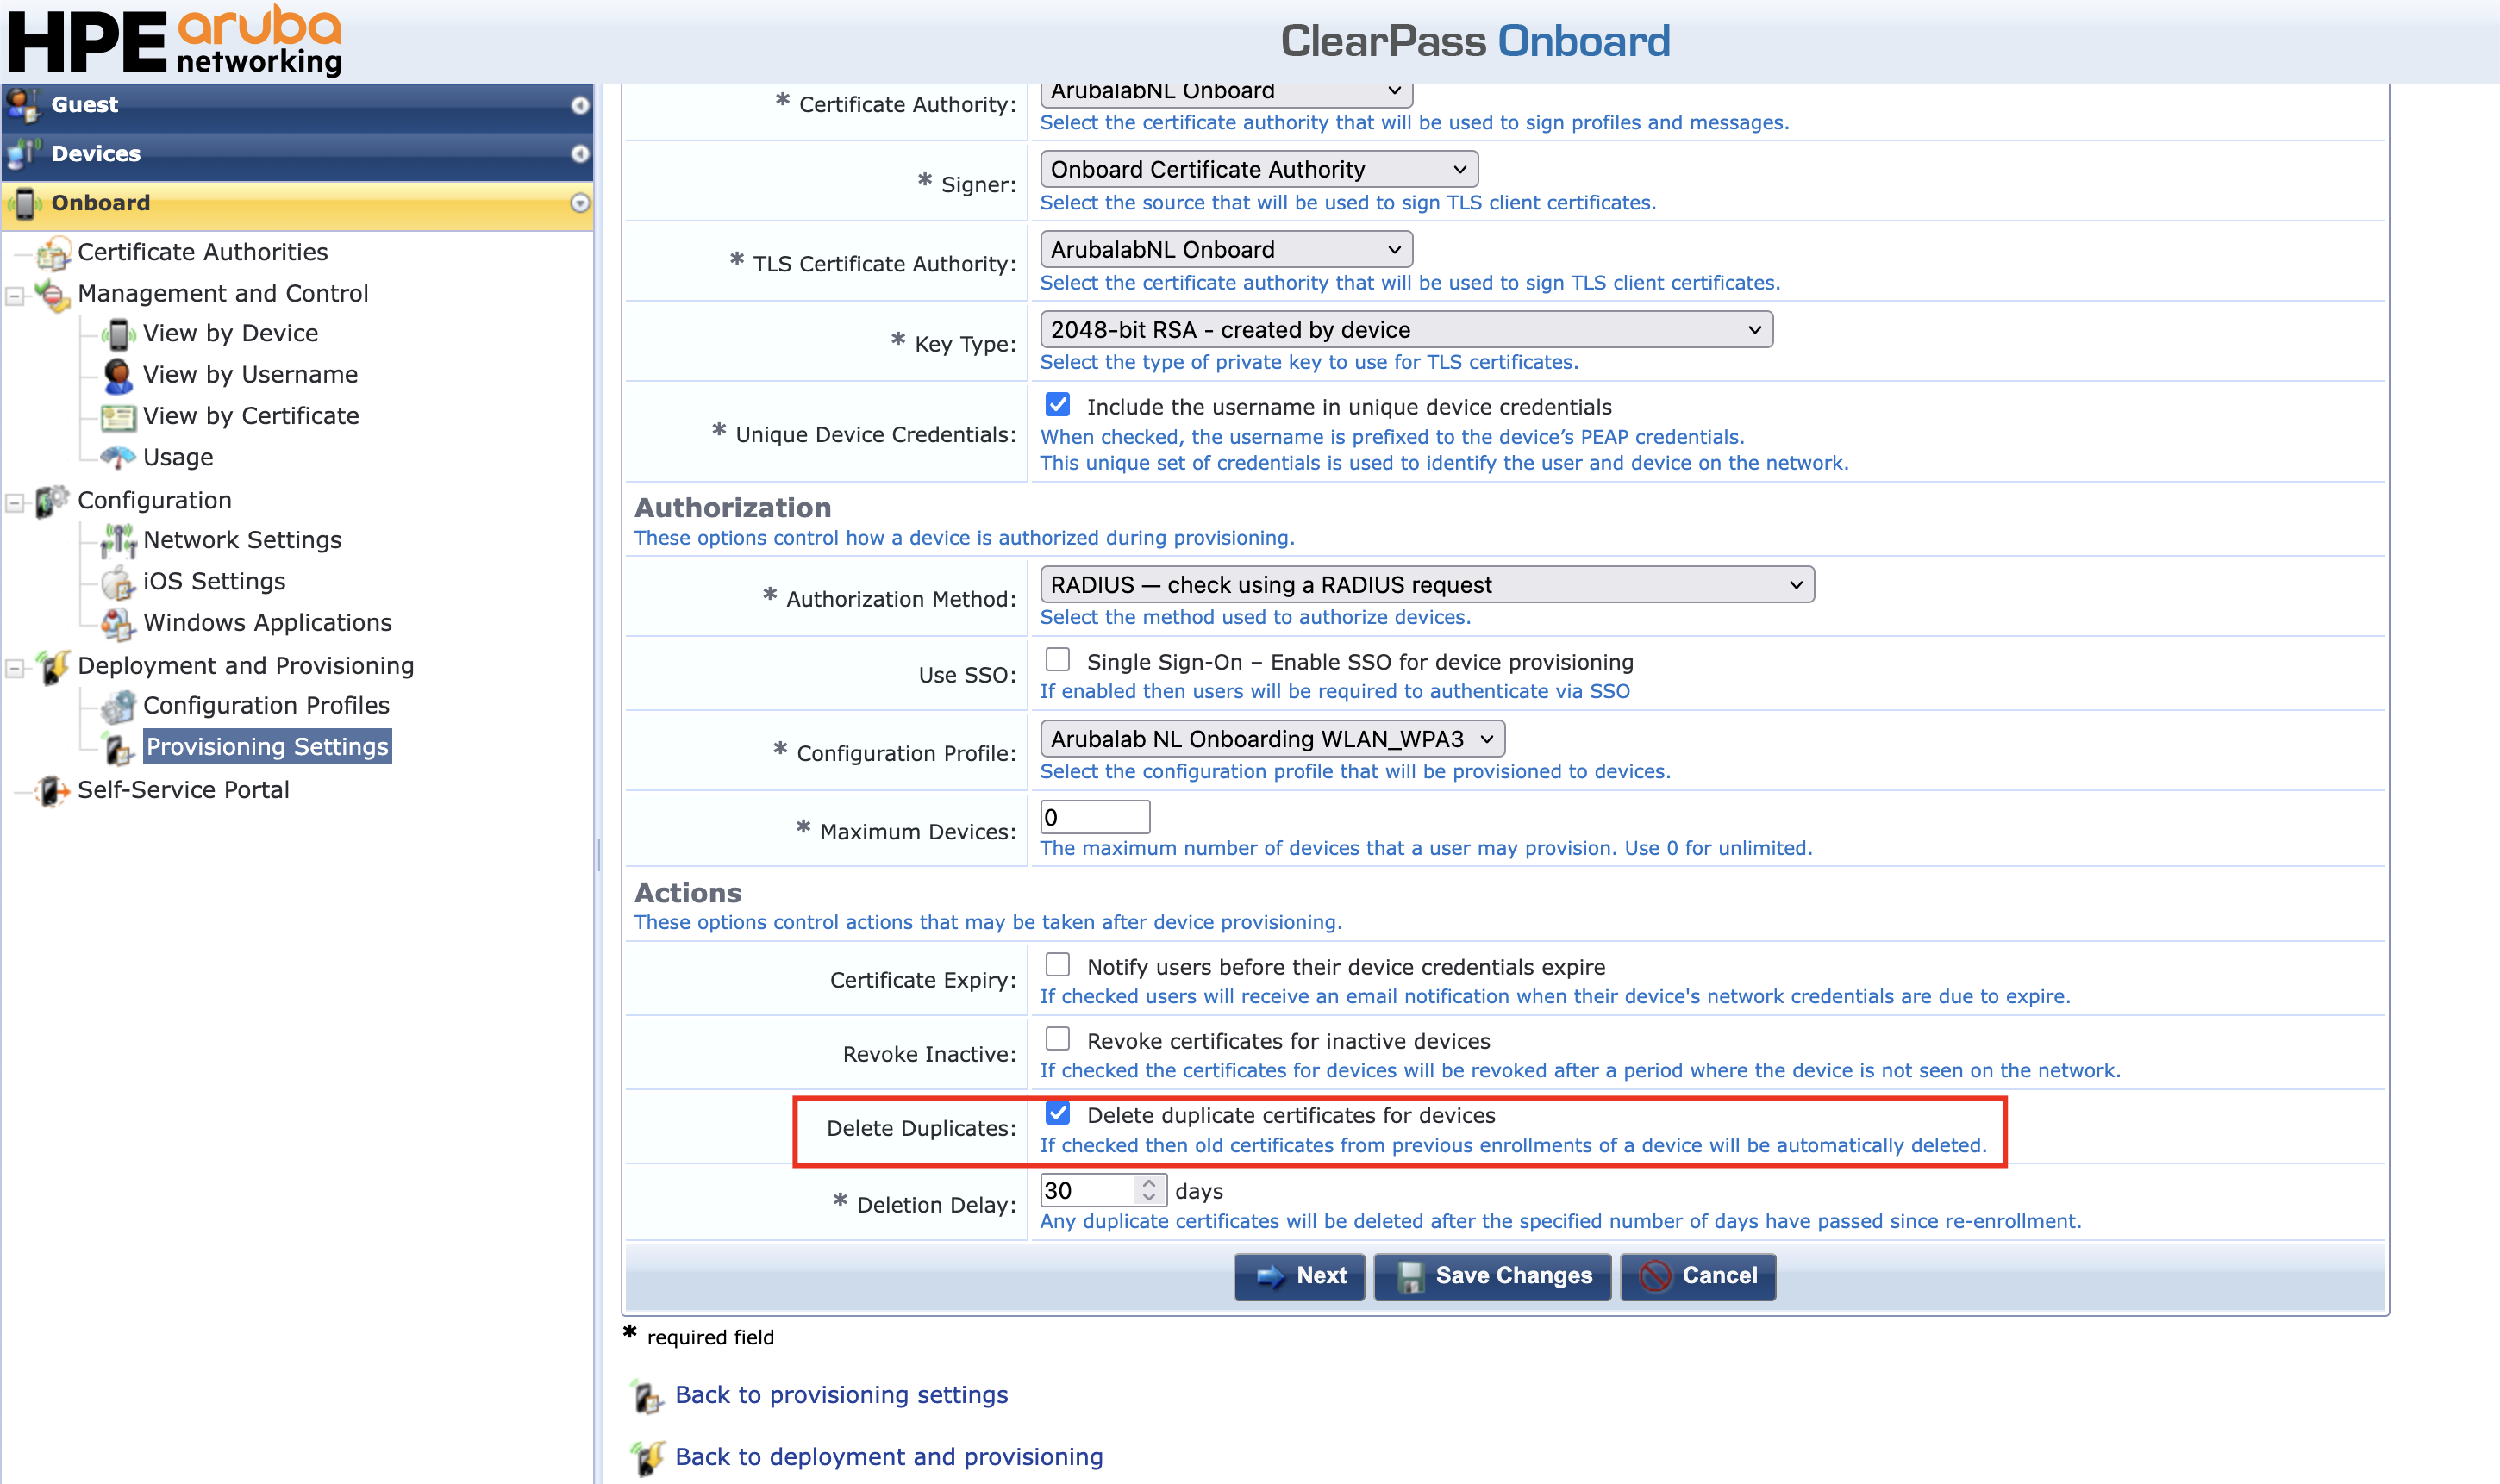
Task: Decrease Deletion Delay with the down arrow
Action: pyautogui.click(x=1149, y=1197)
